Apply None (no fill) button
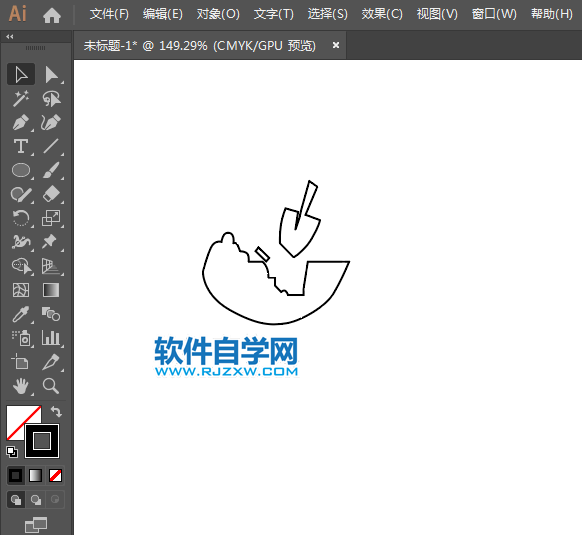This screenshot has width=582, height=535. 55,475
